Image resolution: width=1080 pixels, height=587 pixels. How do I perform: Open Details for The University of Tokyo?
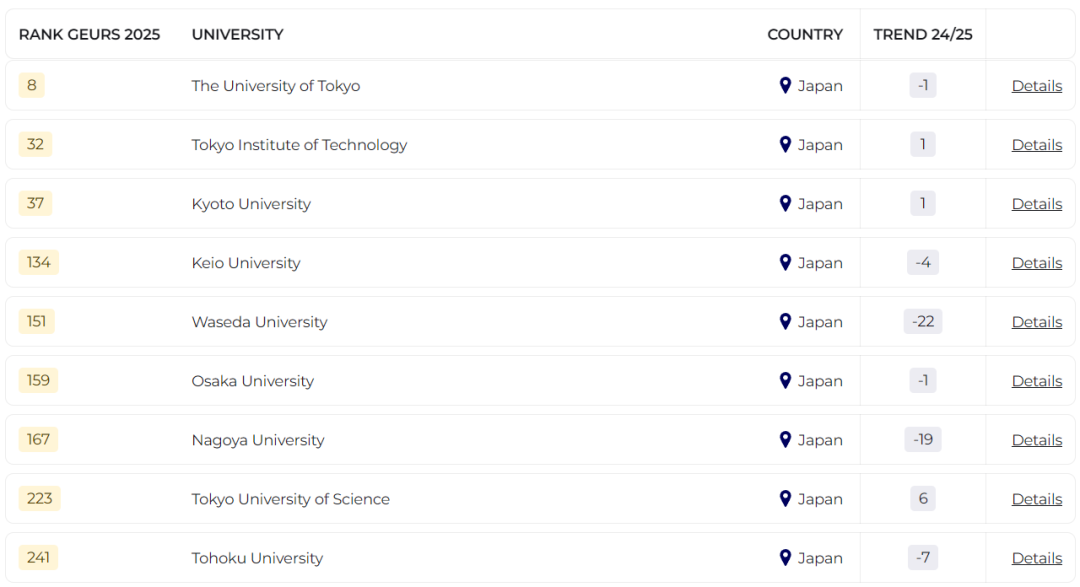(x=1037, y=86)
